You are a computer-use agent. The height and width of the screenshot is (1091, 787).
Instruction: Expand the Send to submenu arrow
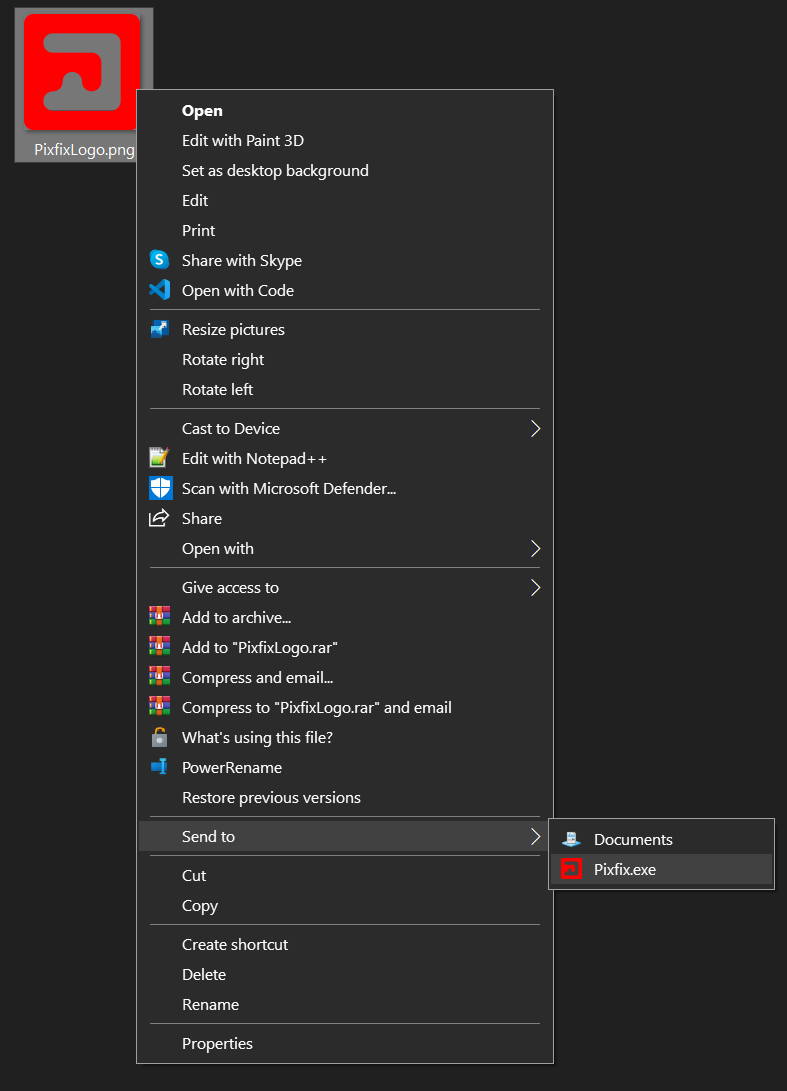(535, 836)
